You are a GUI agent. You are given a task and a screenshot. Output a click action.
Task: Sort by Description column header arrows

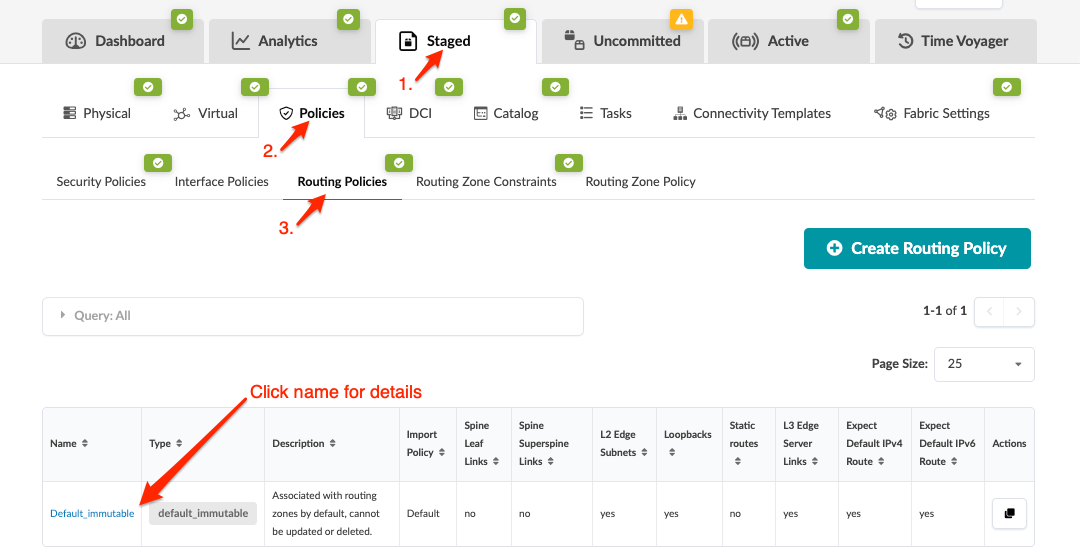tap(333, 443)
